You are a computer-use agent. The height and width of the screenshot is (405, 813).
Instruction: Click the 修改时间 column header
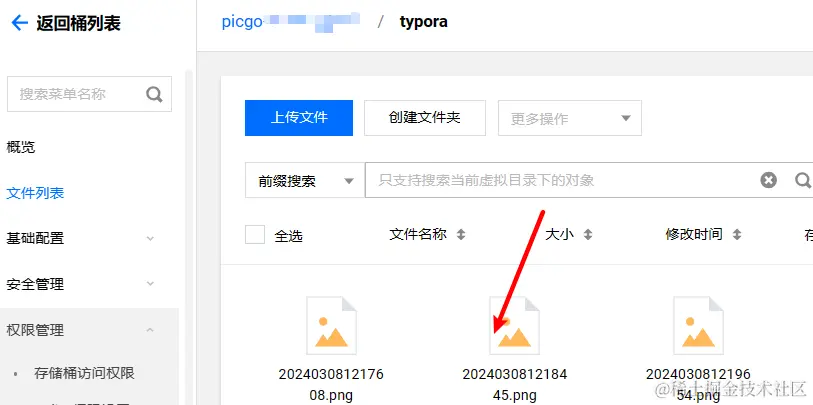click(694, 234)
